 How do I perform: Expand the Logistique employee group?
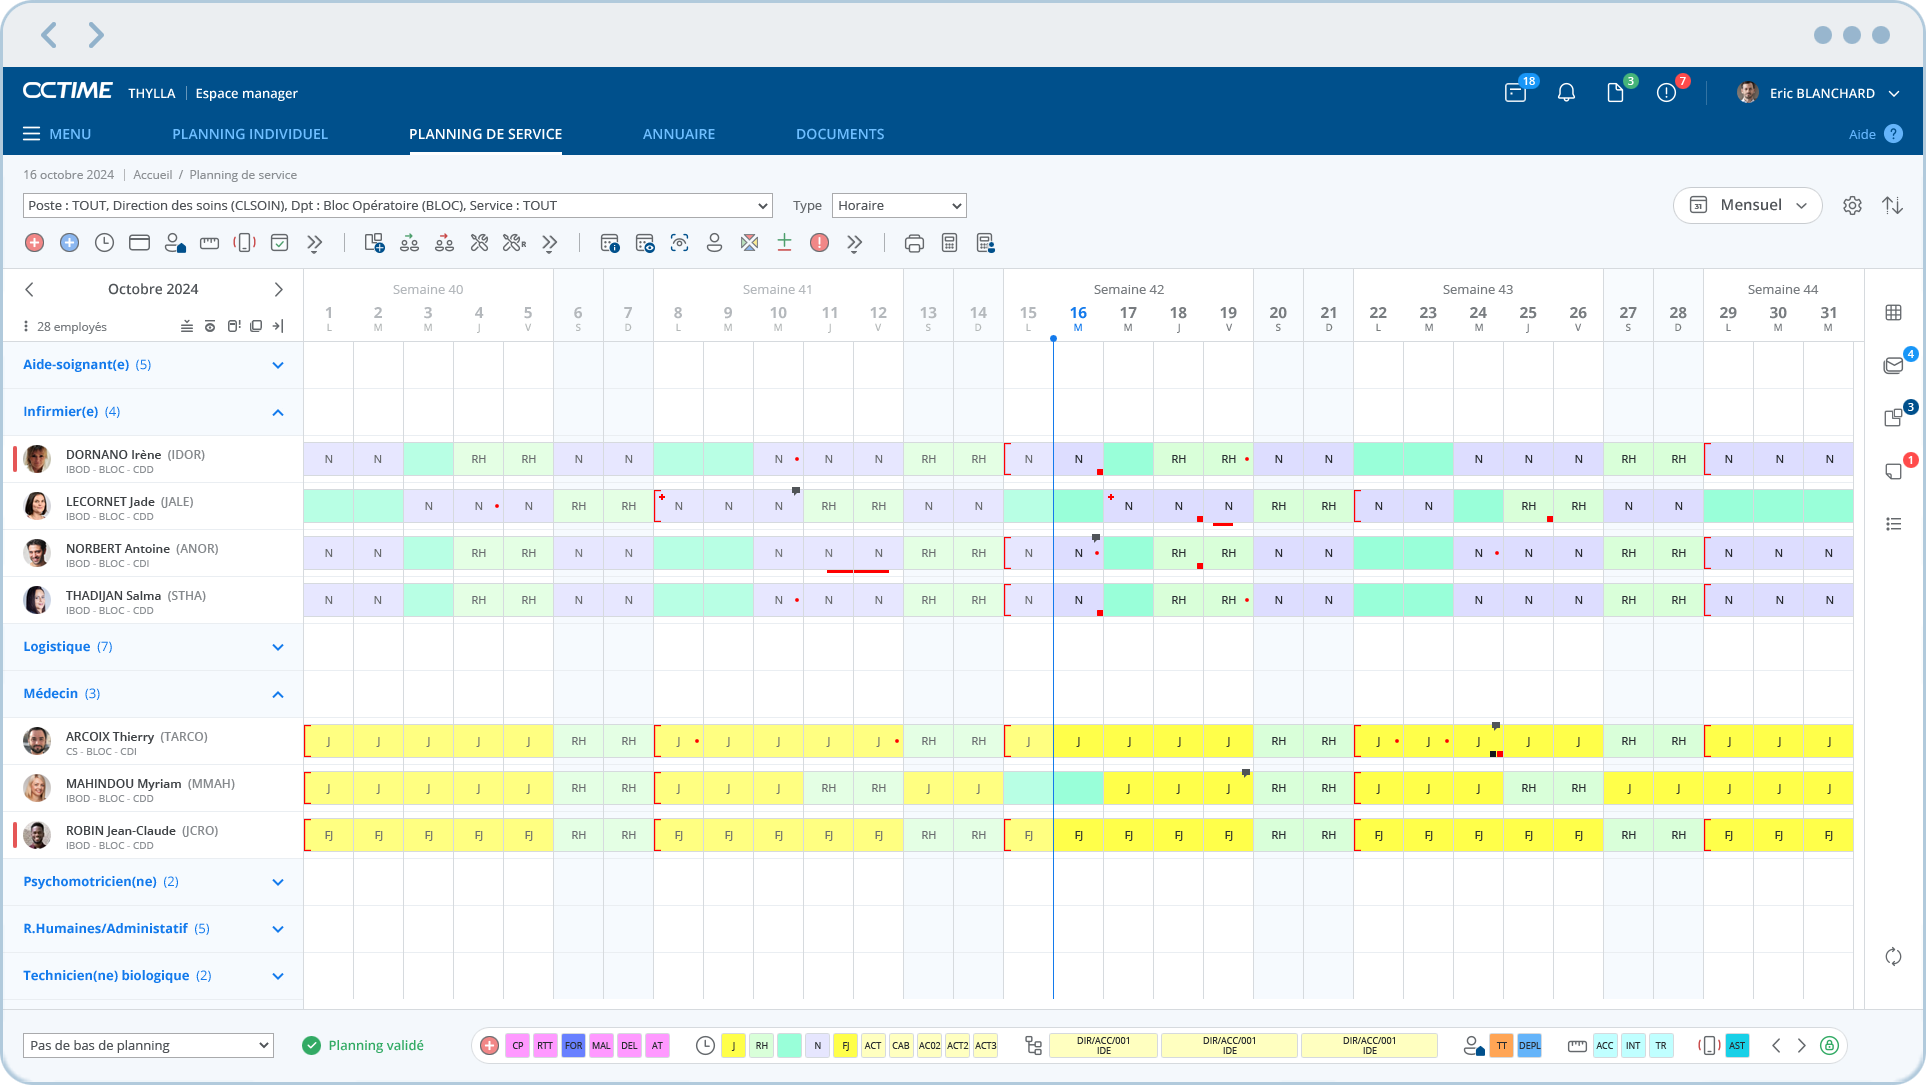tap(278, 647)
